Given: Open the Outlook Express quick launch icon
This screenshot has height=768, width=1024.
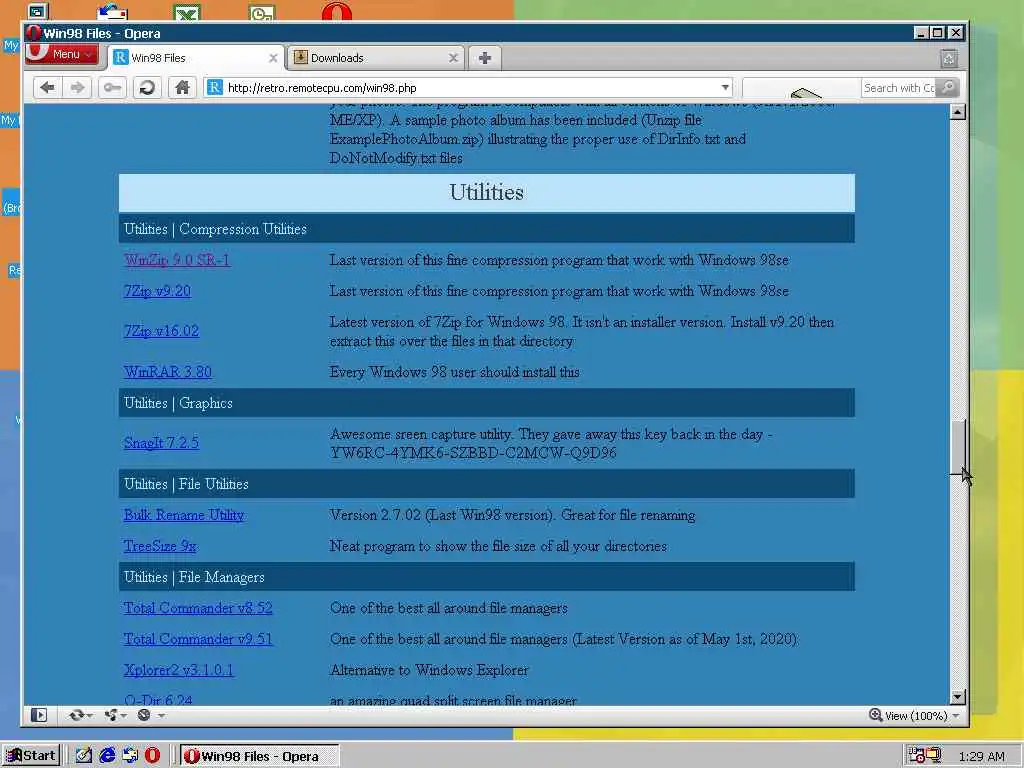Looking at the screenshot, I should pyautogui.click(x=130, y=756).
